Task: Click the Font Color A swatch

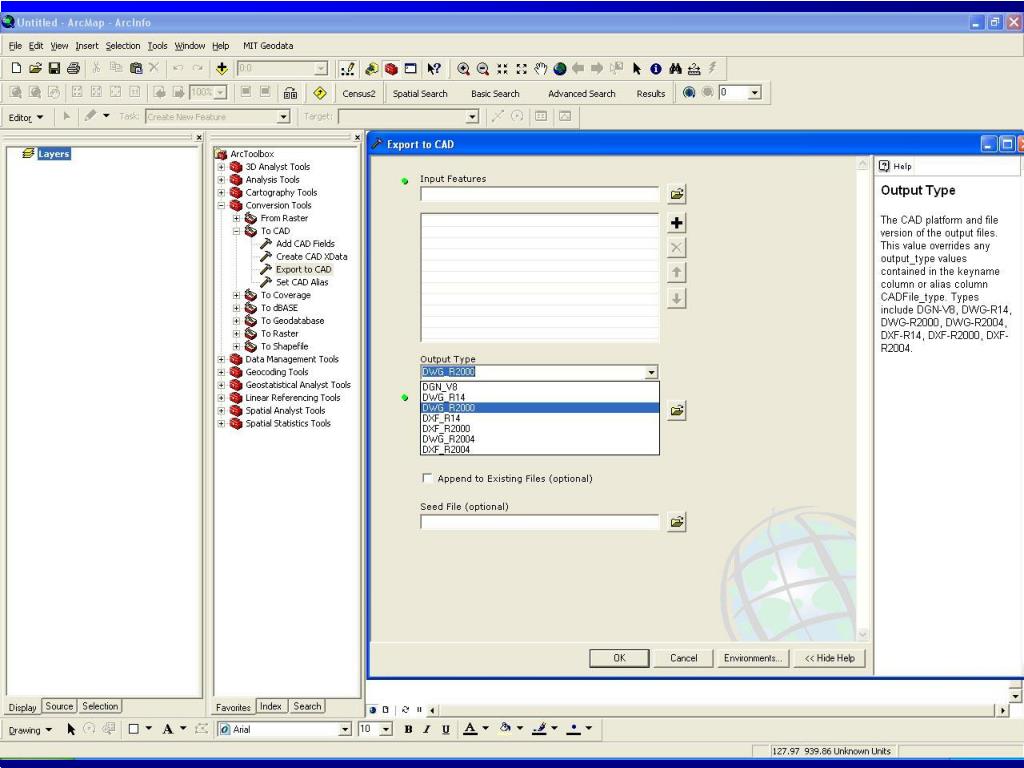Action: point(470,729)
